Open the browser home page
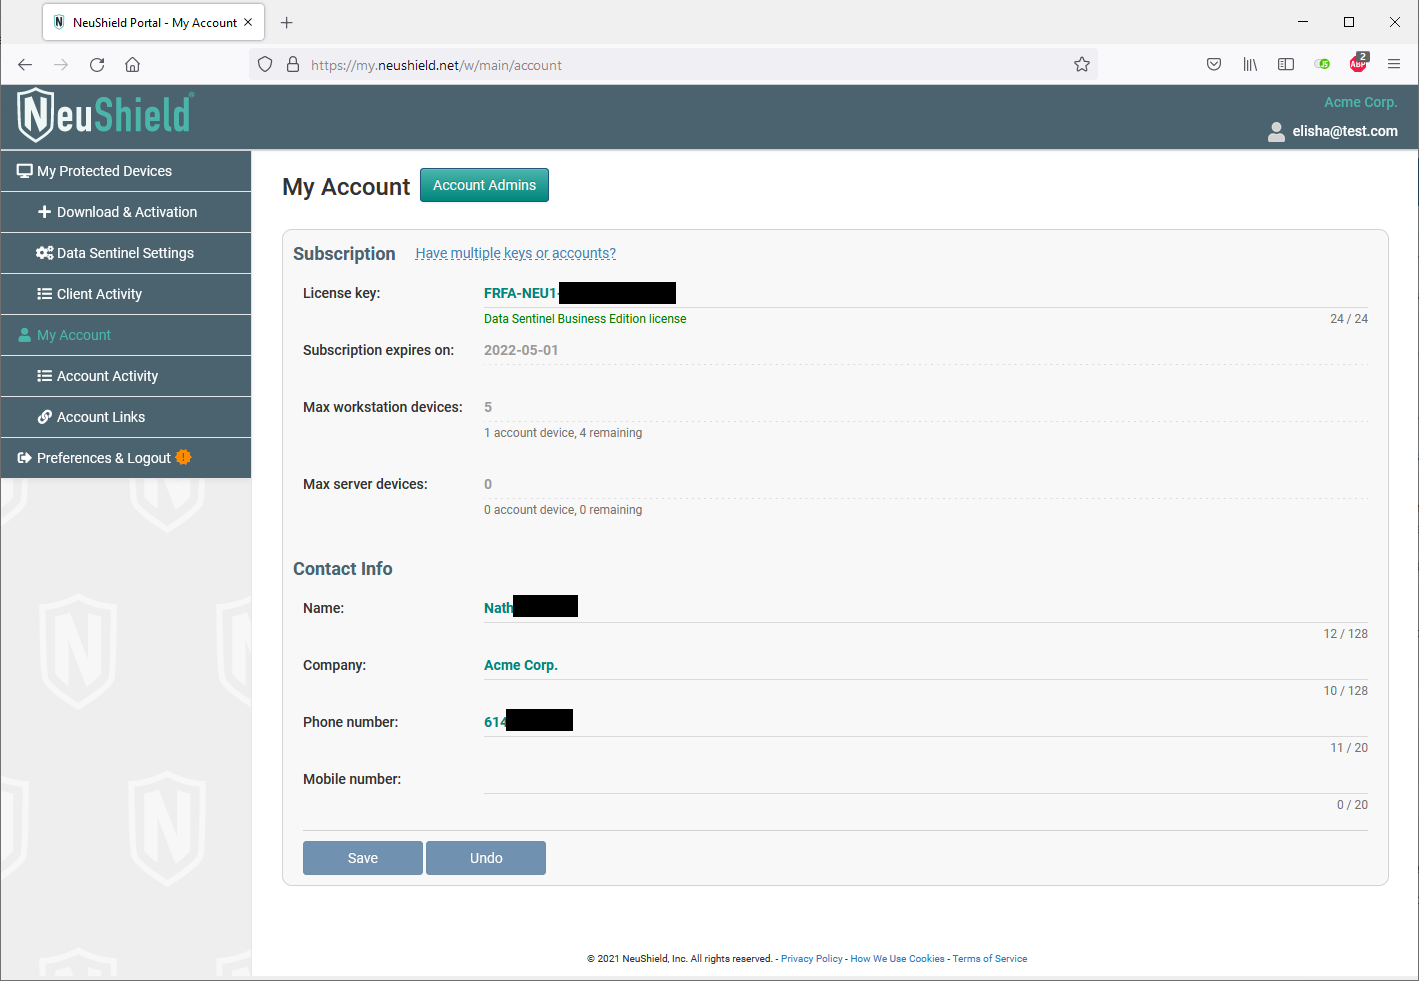1419x981 pixels. pos(132,65)
